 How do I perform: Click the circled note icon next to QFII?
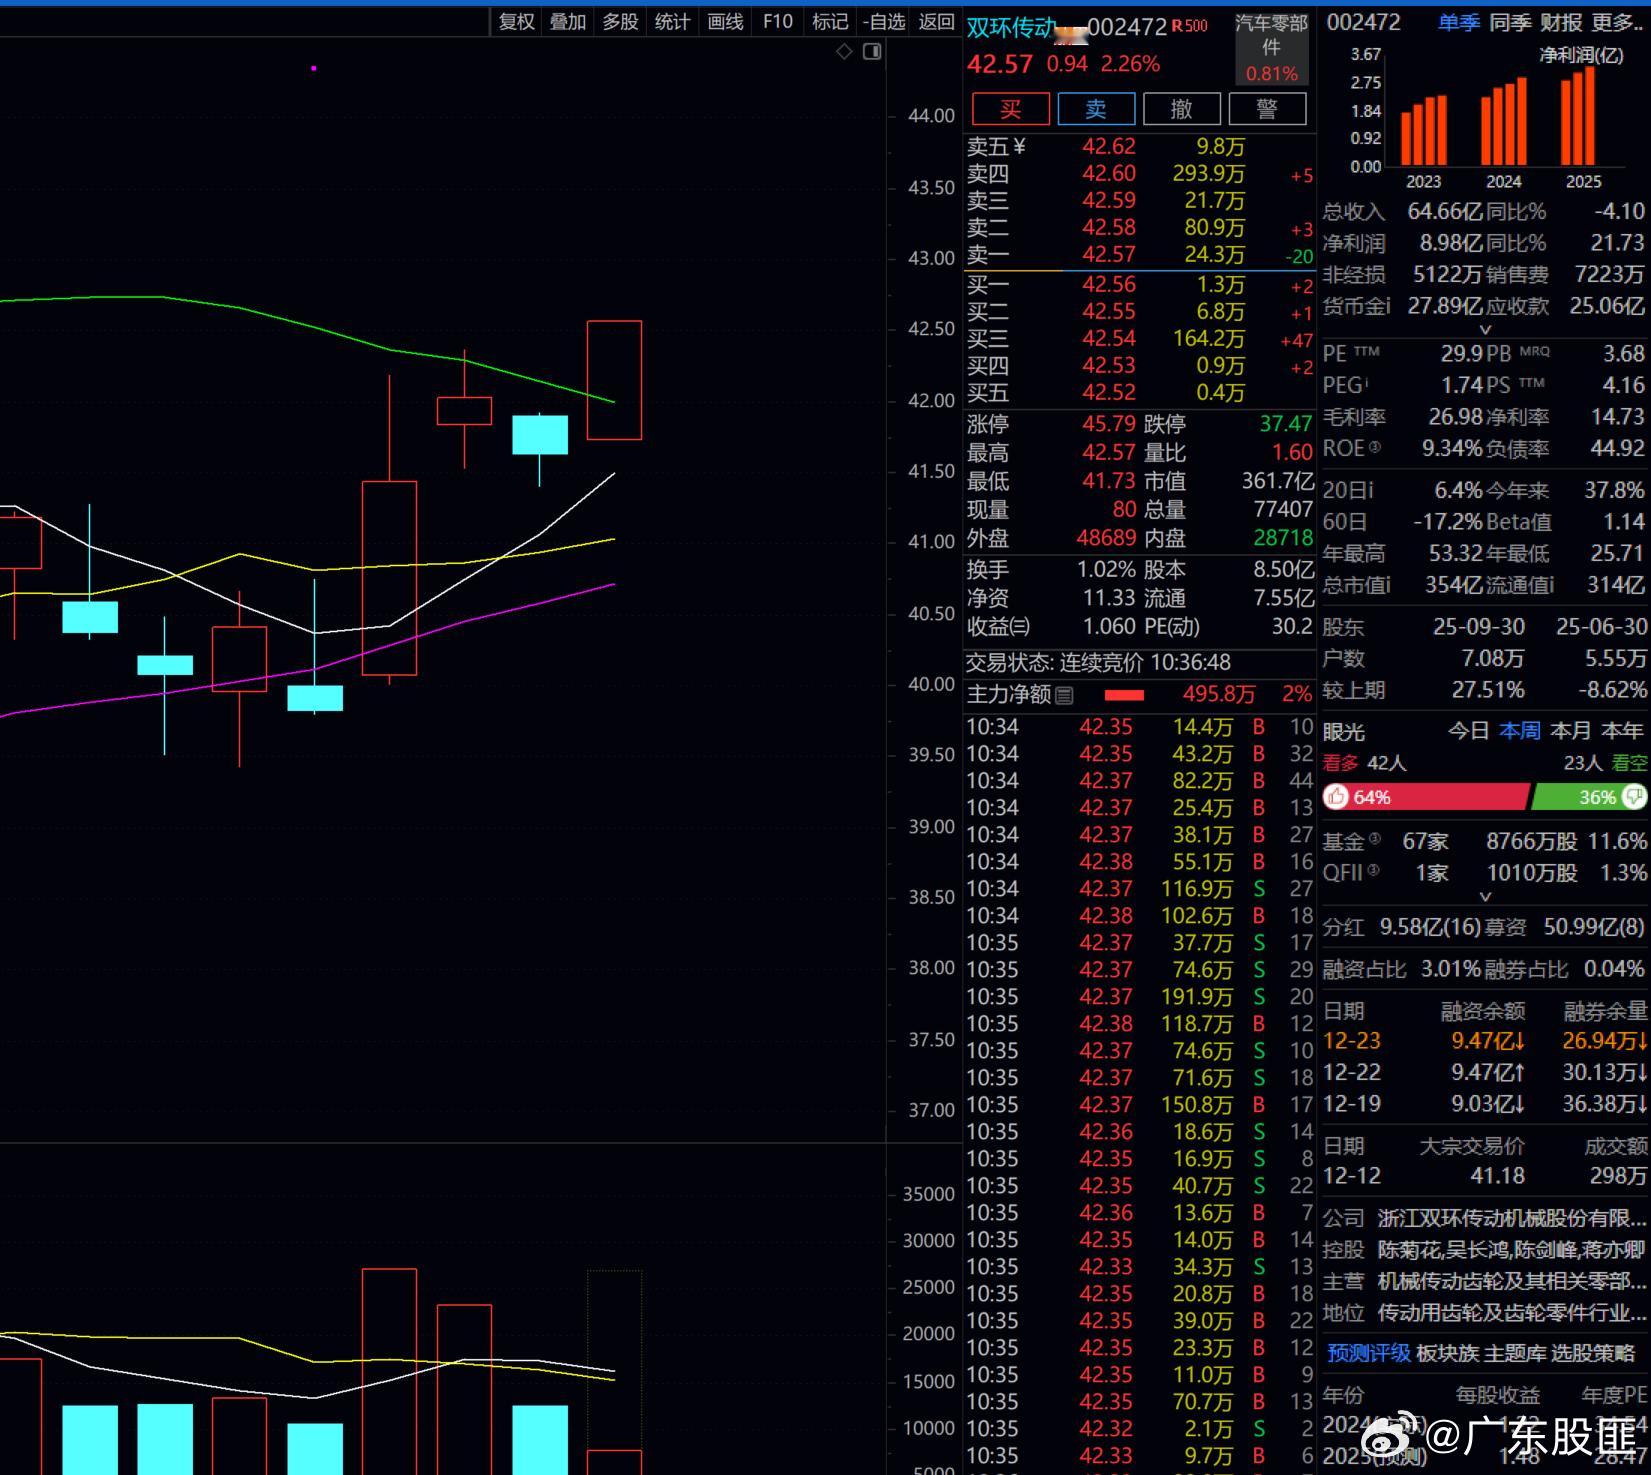click(x=1372, y=870)
